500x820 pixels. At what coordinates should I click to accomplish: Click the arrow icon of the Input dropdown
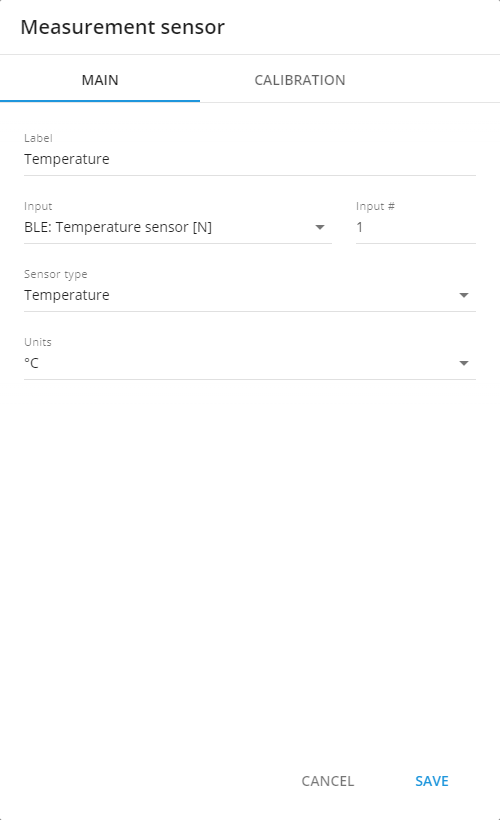[320, 227]
